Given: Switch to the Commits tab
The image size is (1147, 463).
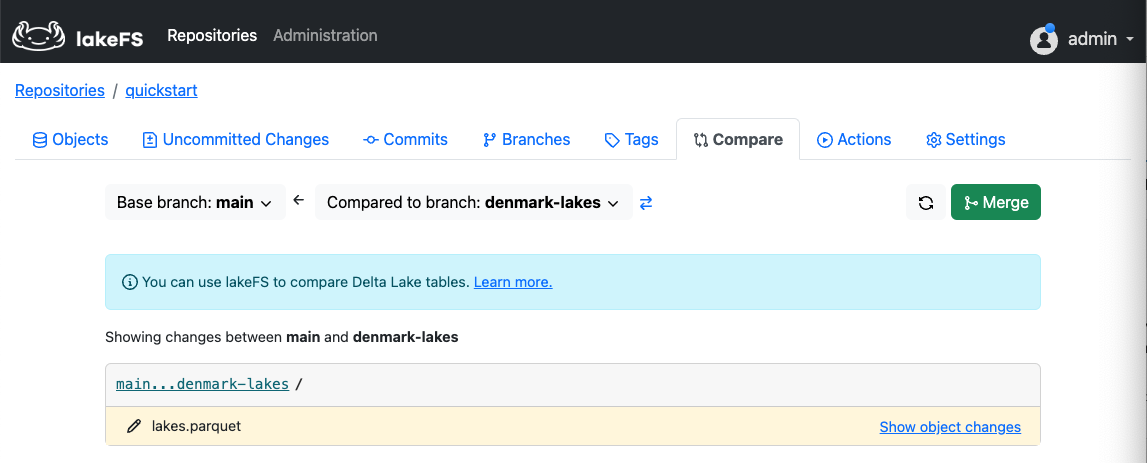Looking at the screenshot, I should click(405, 140).
